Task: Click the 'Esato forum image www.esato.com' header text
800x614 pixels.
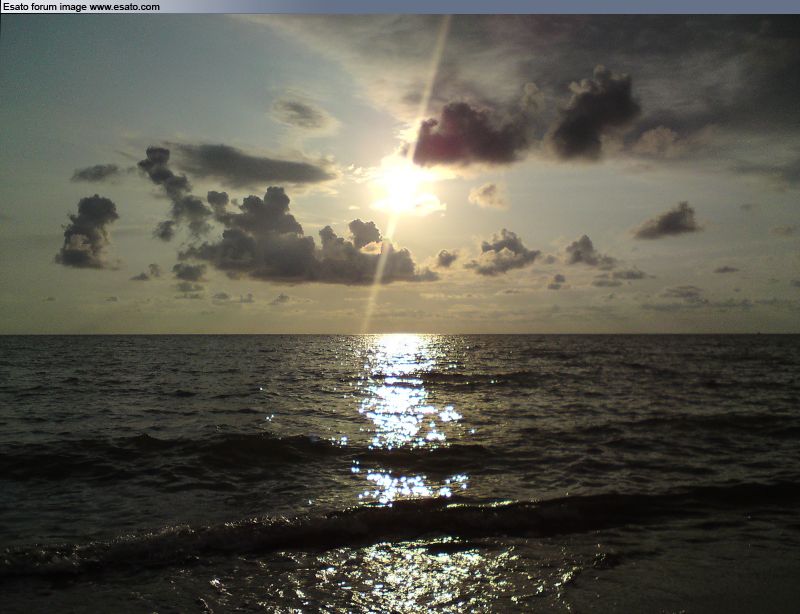Action: click(81, 7)
